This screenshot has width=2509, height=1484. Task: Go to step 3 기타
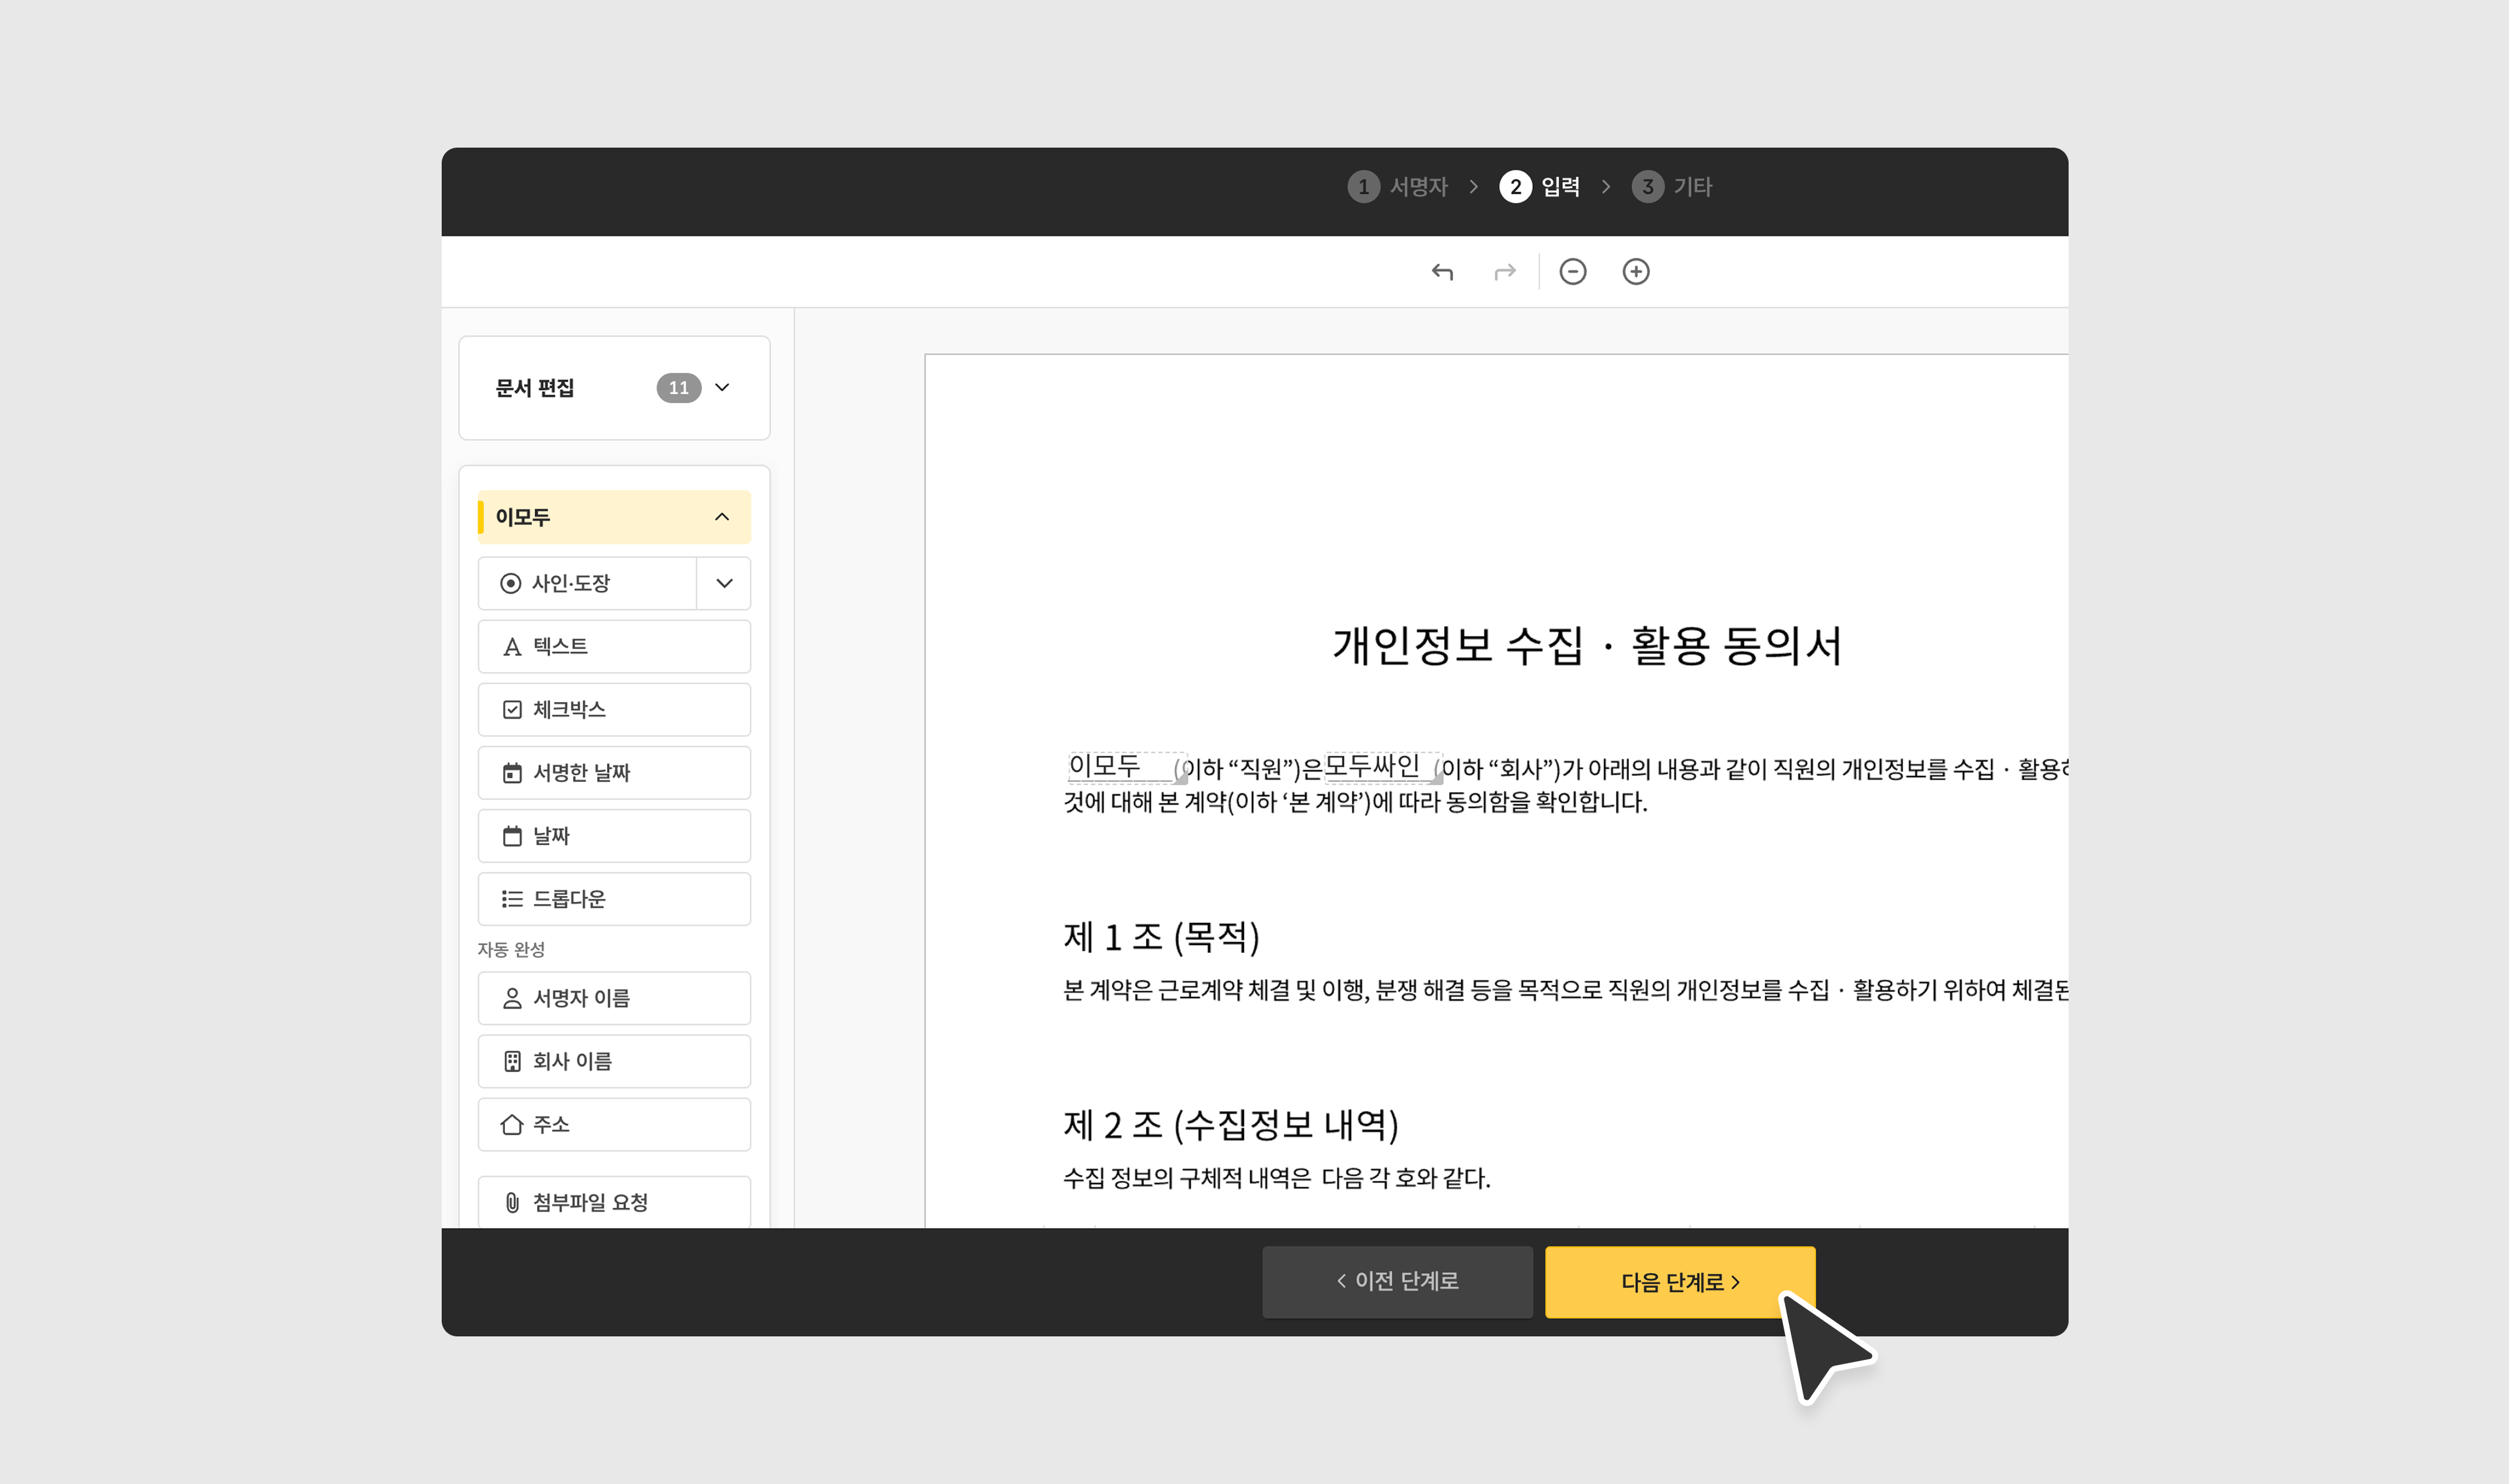pyautogui.click(x=1672, y=187)
